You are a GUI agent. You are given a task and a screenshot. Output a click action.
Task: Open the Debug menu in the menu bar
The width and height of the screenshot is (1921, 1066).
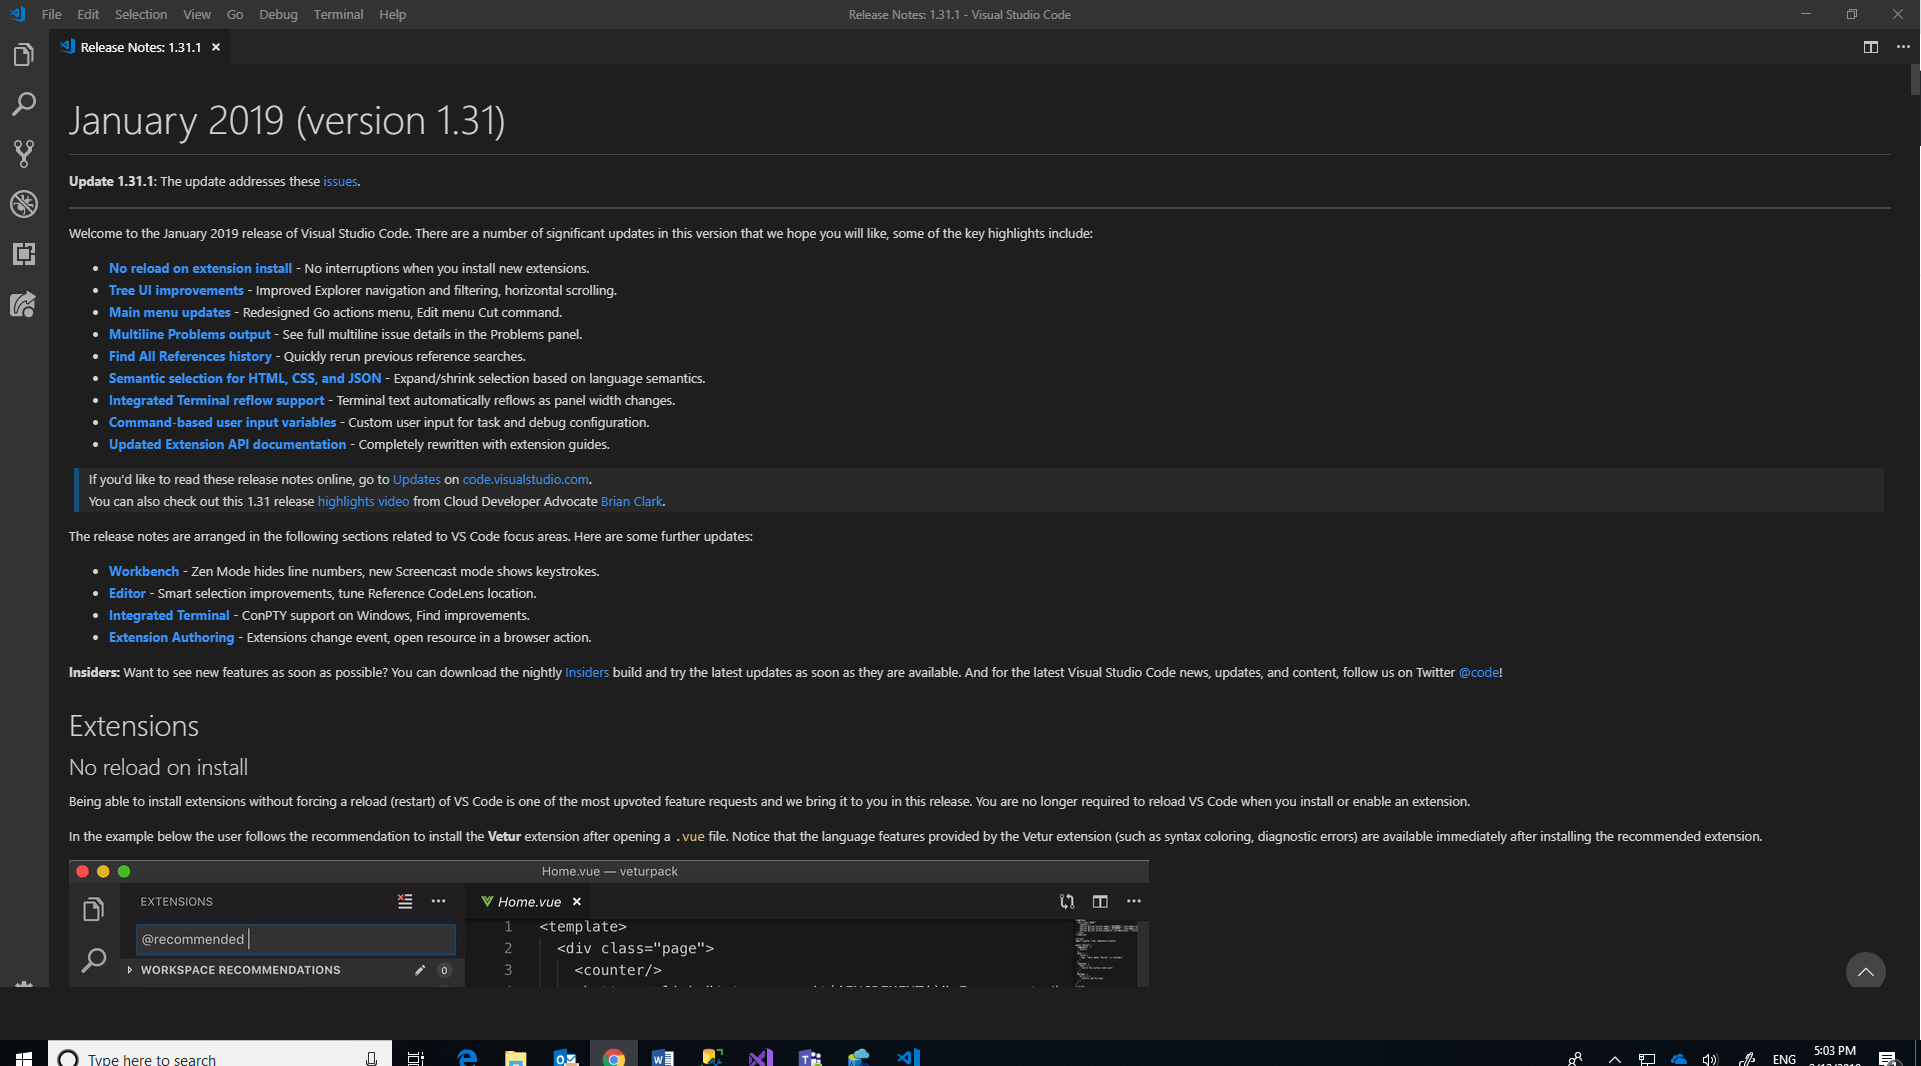[x=277, y=14]
